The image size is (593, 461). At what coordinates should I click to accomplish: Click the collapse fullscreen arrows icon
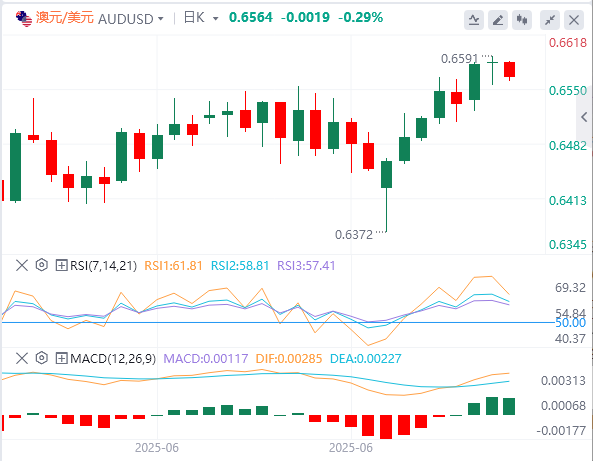click(x=550, y=20)
